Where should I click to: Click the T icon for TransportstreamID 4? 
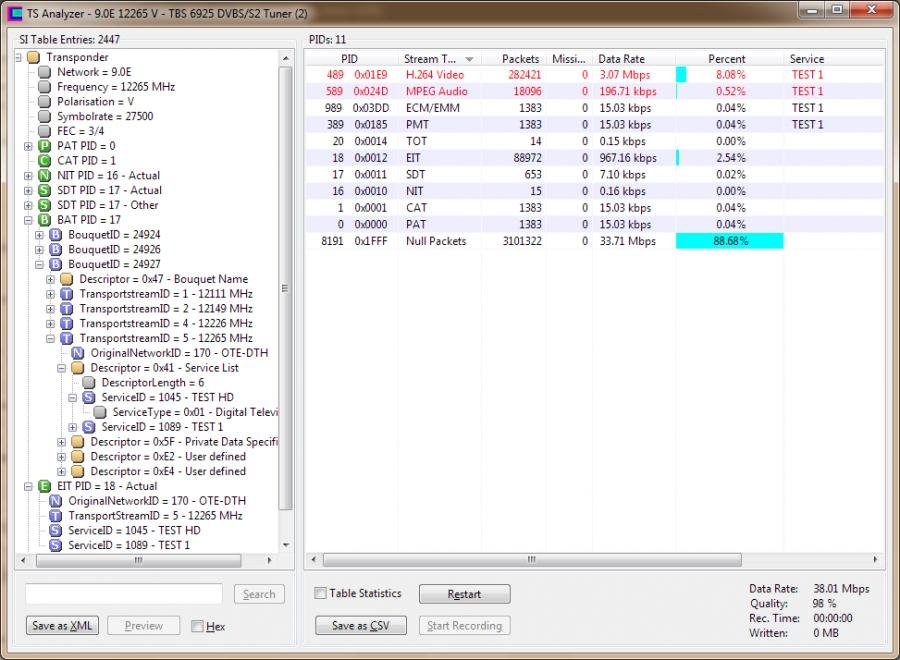pyautogui.click(x=67, y=324)
